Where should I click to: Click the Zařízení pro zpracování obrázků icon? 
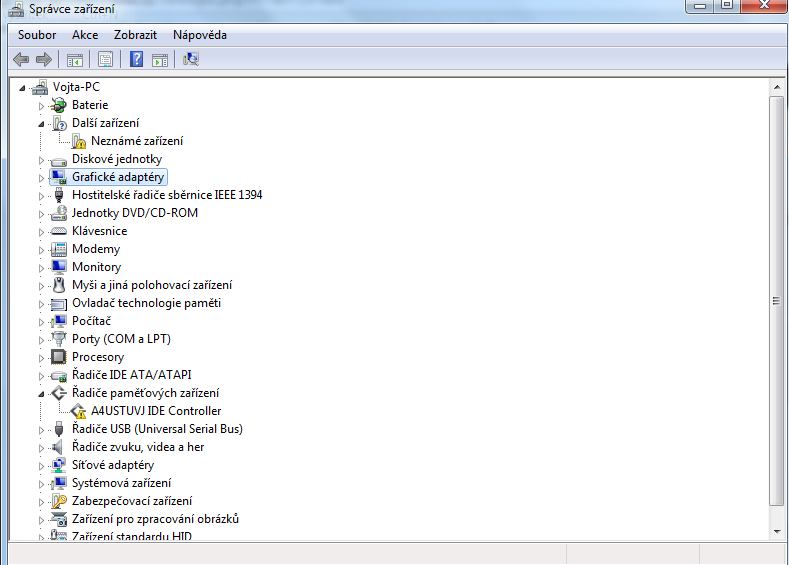(59, 519)
